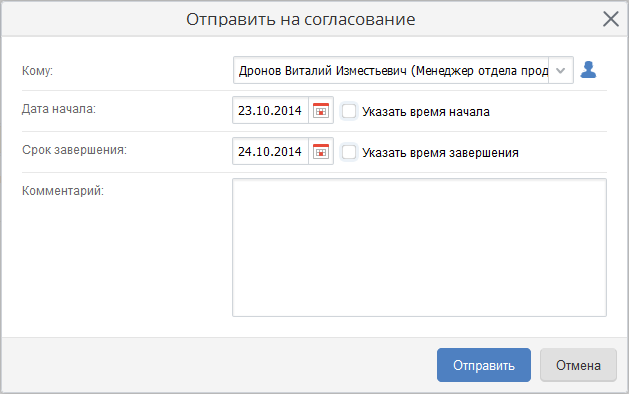The height and width of the screenshot is (394, 629).
Task: Click inside the Комментарий text area
Action: (419, 248)
